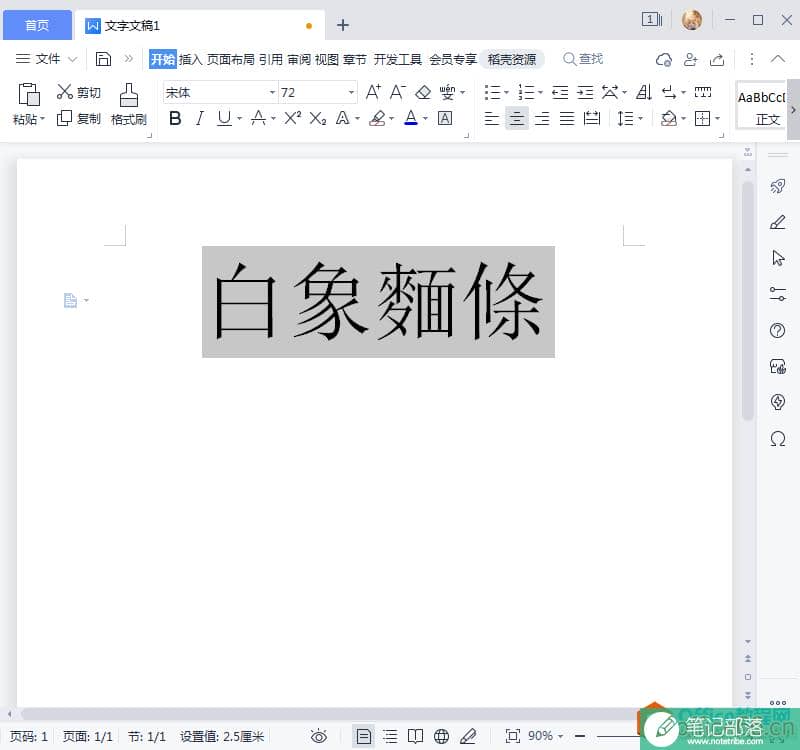Open 稻壳资源 resources button
The height and width of the screenshot is (750, 800).
[512, 60]
